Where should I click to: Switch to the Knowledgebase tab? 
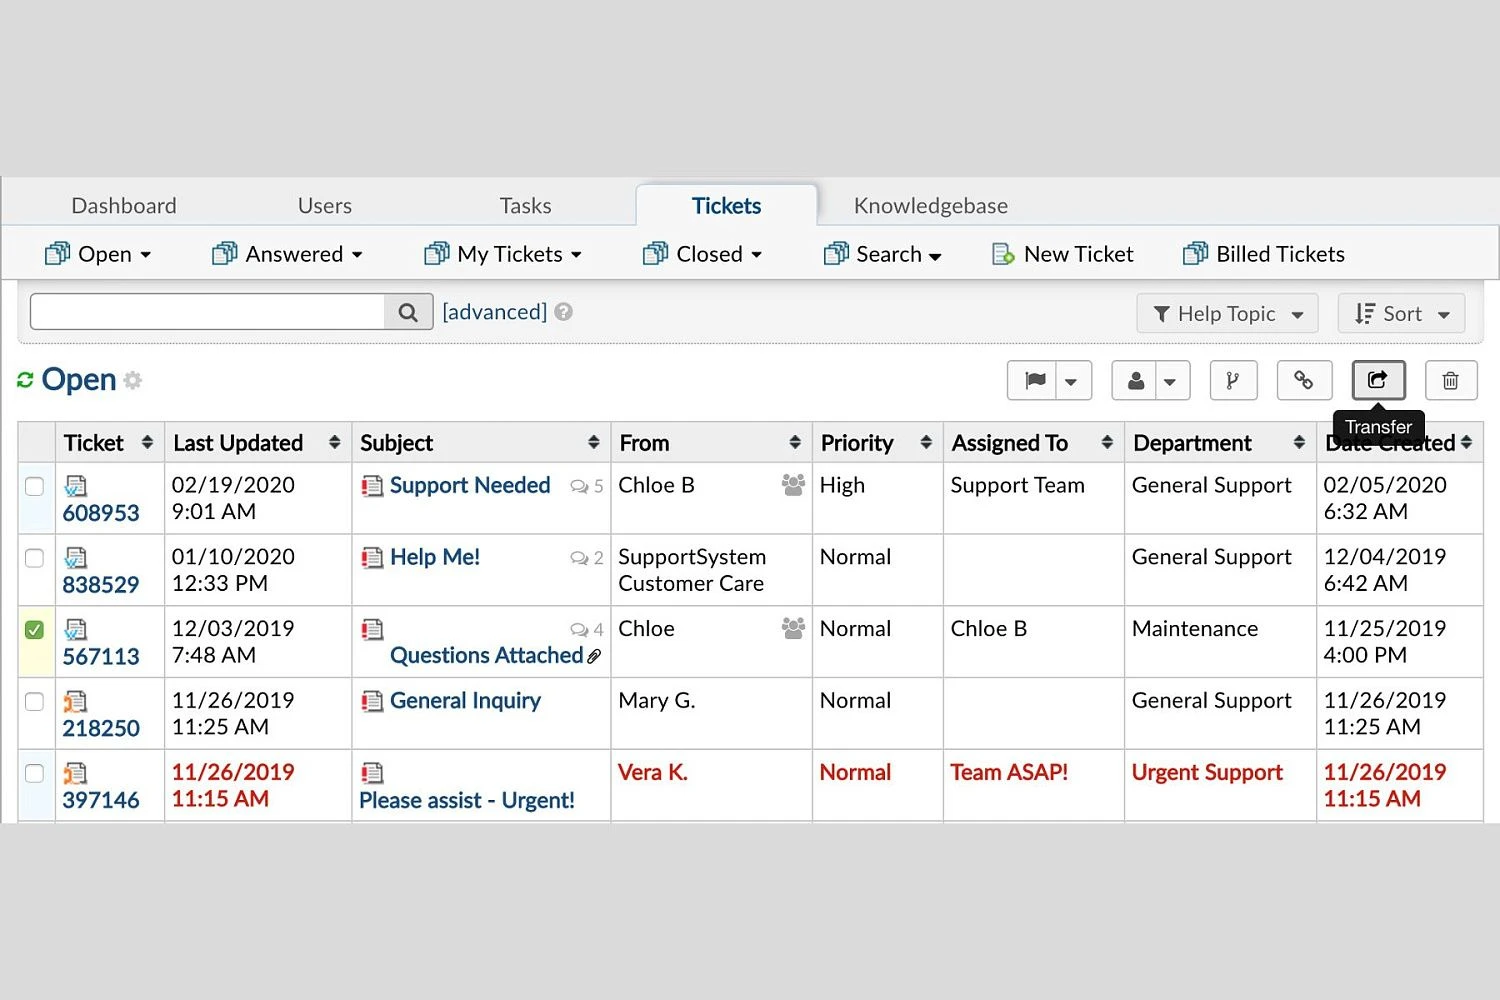coord(930,206)
